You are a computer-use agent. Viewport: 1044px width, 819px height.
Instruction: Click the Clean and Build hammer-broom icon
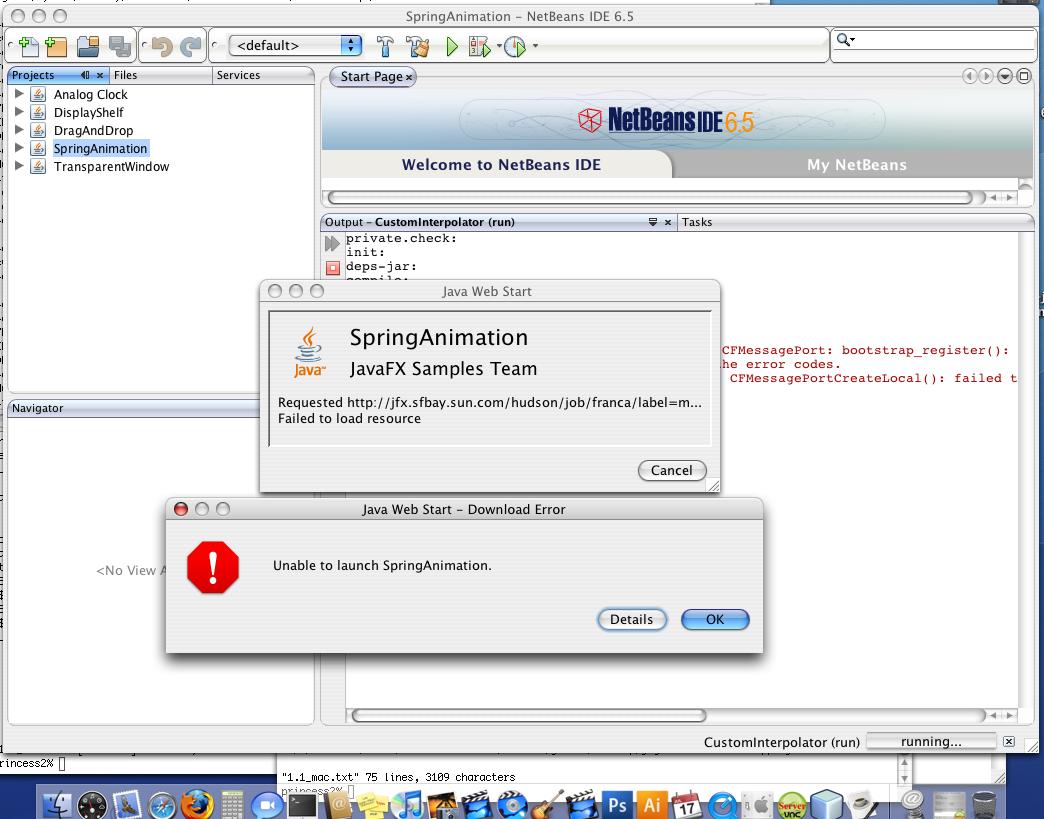(418, 46)
